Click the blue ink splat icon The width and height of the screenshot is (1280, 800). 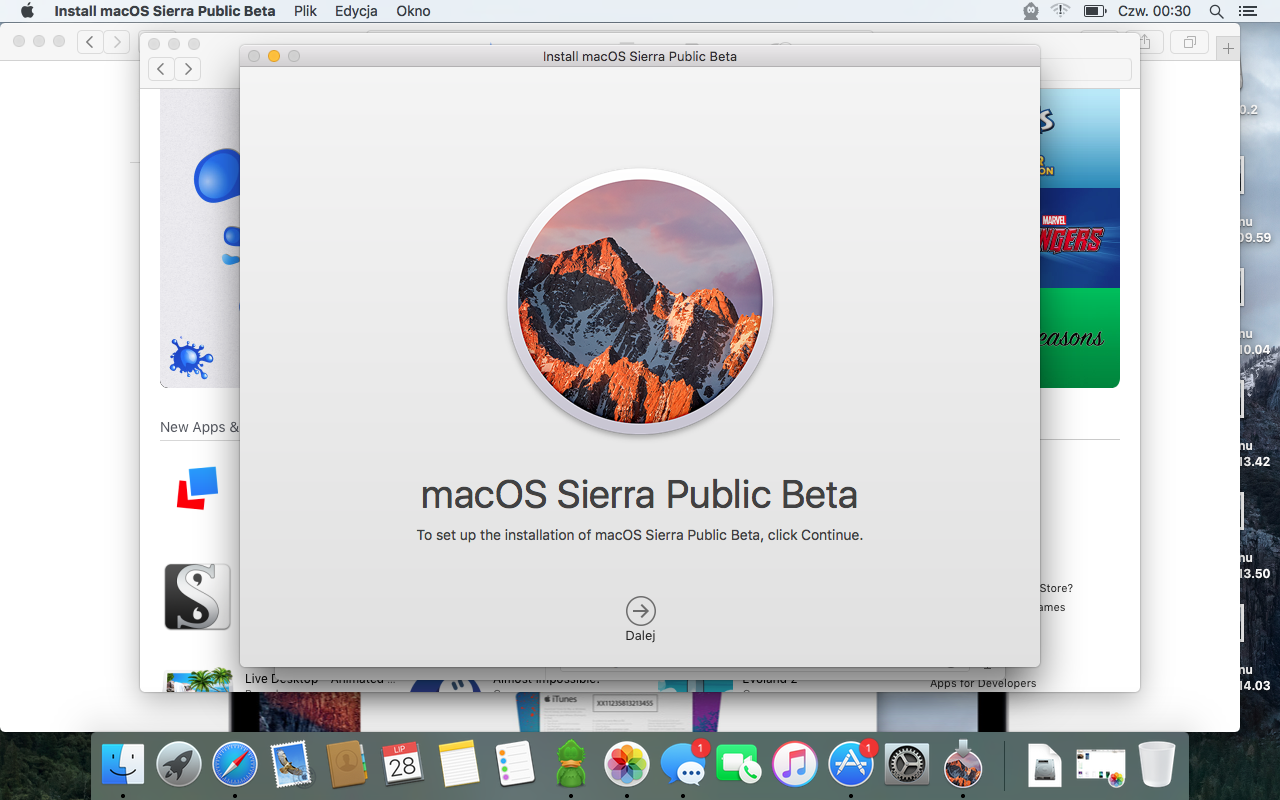(190, 357)
